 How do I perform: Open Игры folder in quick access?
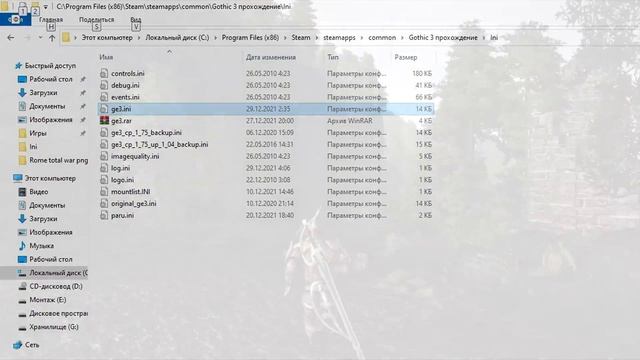(38, 133)
